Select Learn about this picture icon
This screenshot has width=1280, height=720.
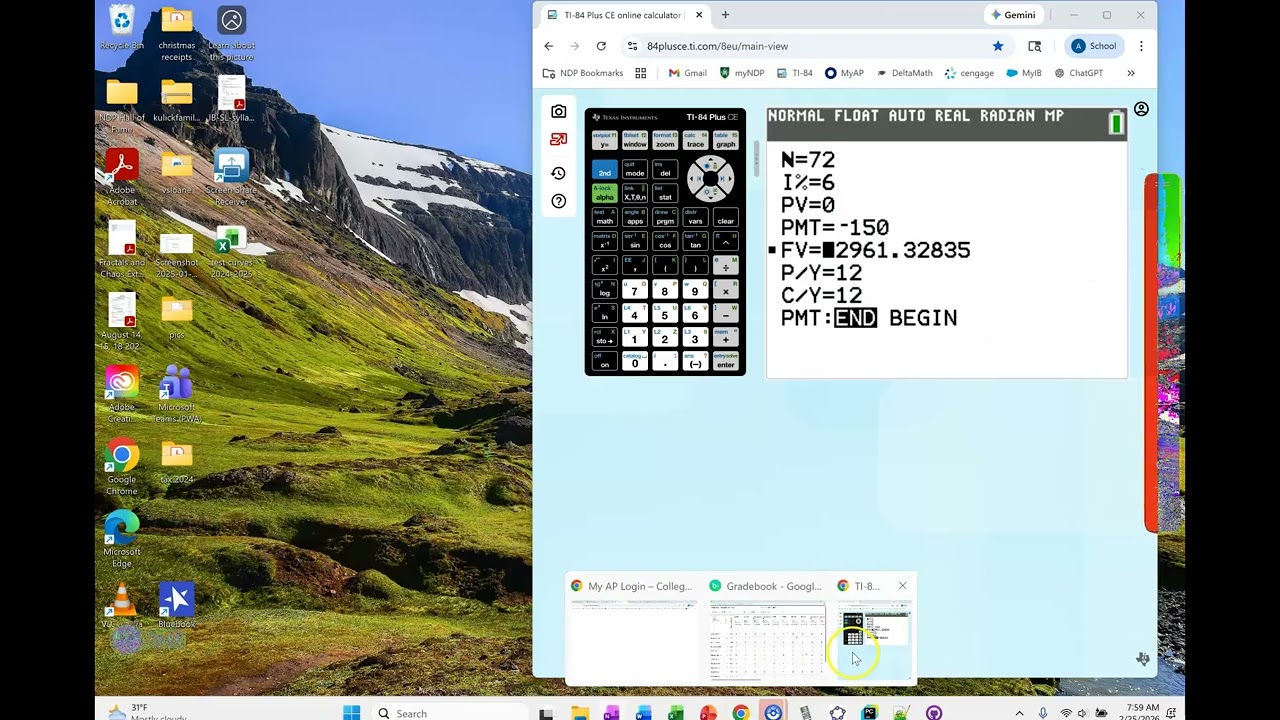(231, 34)
